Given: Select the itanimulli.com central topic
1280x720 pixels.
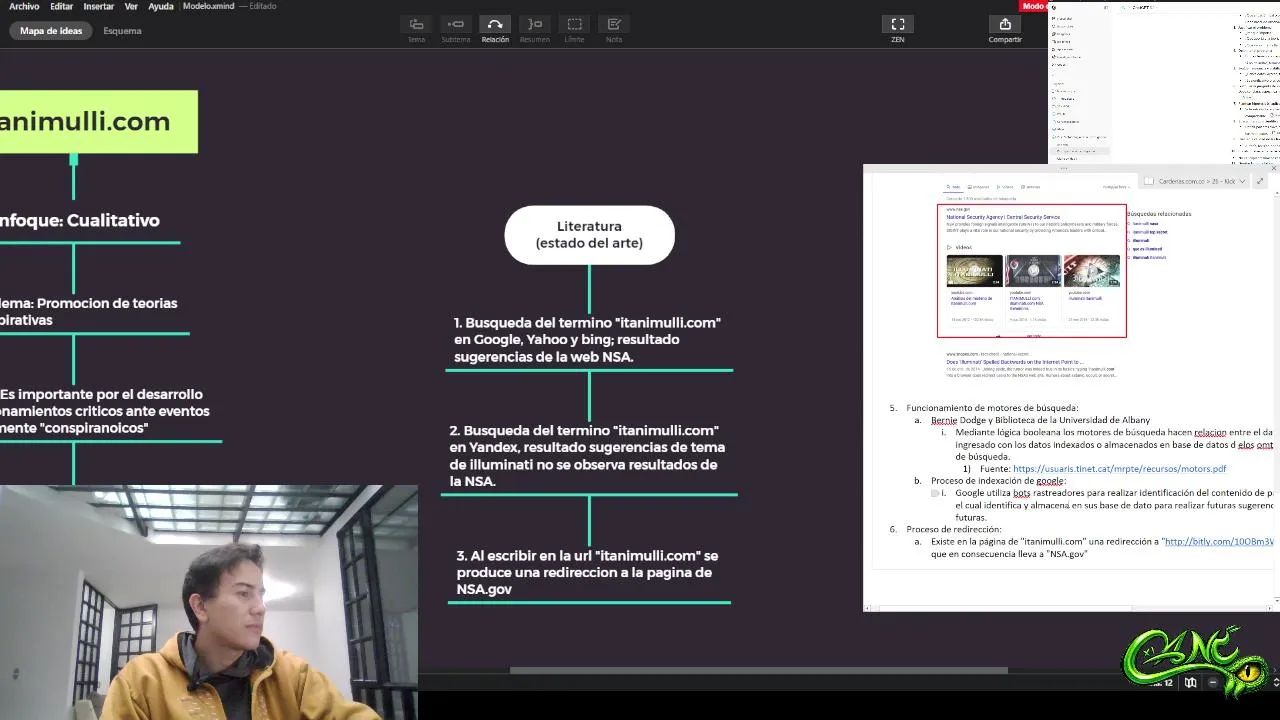Looking at the screenshot, I should pyautogui.click(x=99, y=122).
